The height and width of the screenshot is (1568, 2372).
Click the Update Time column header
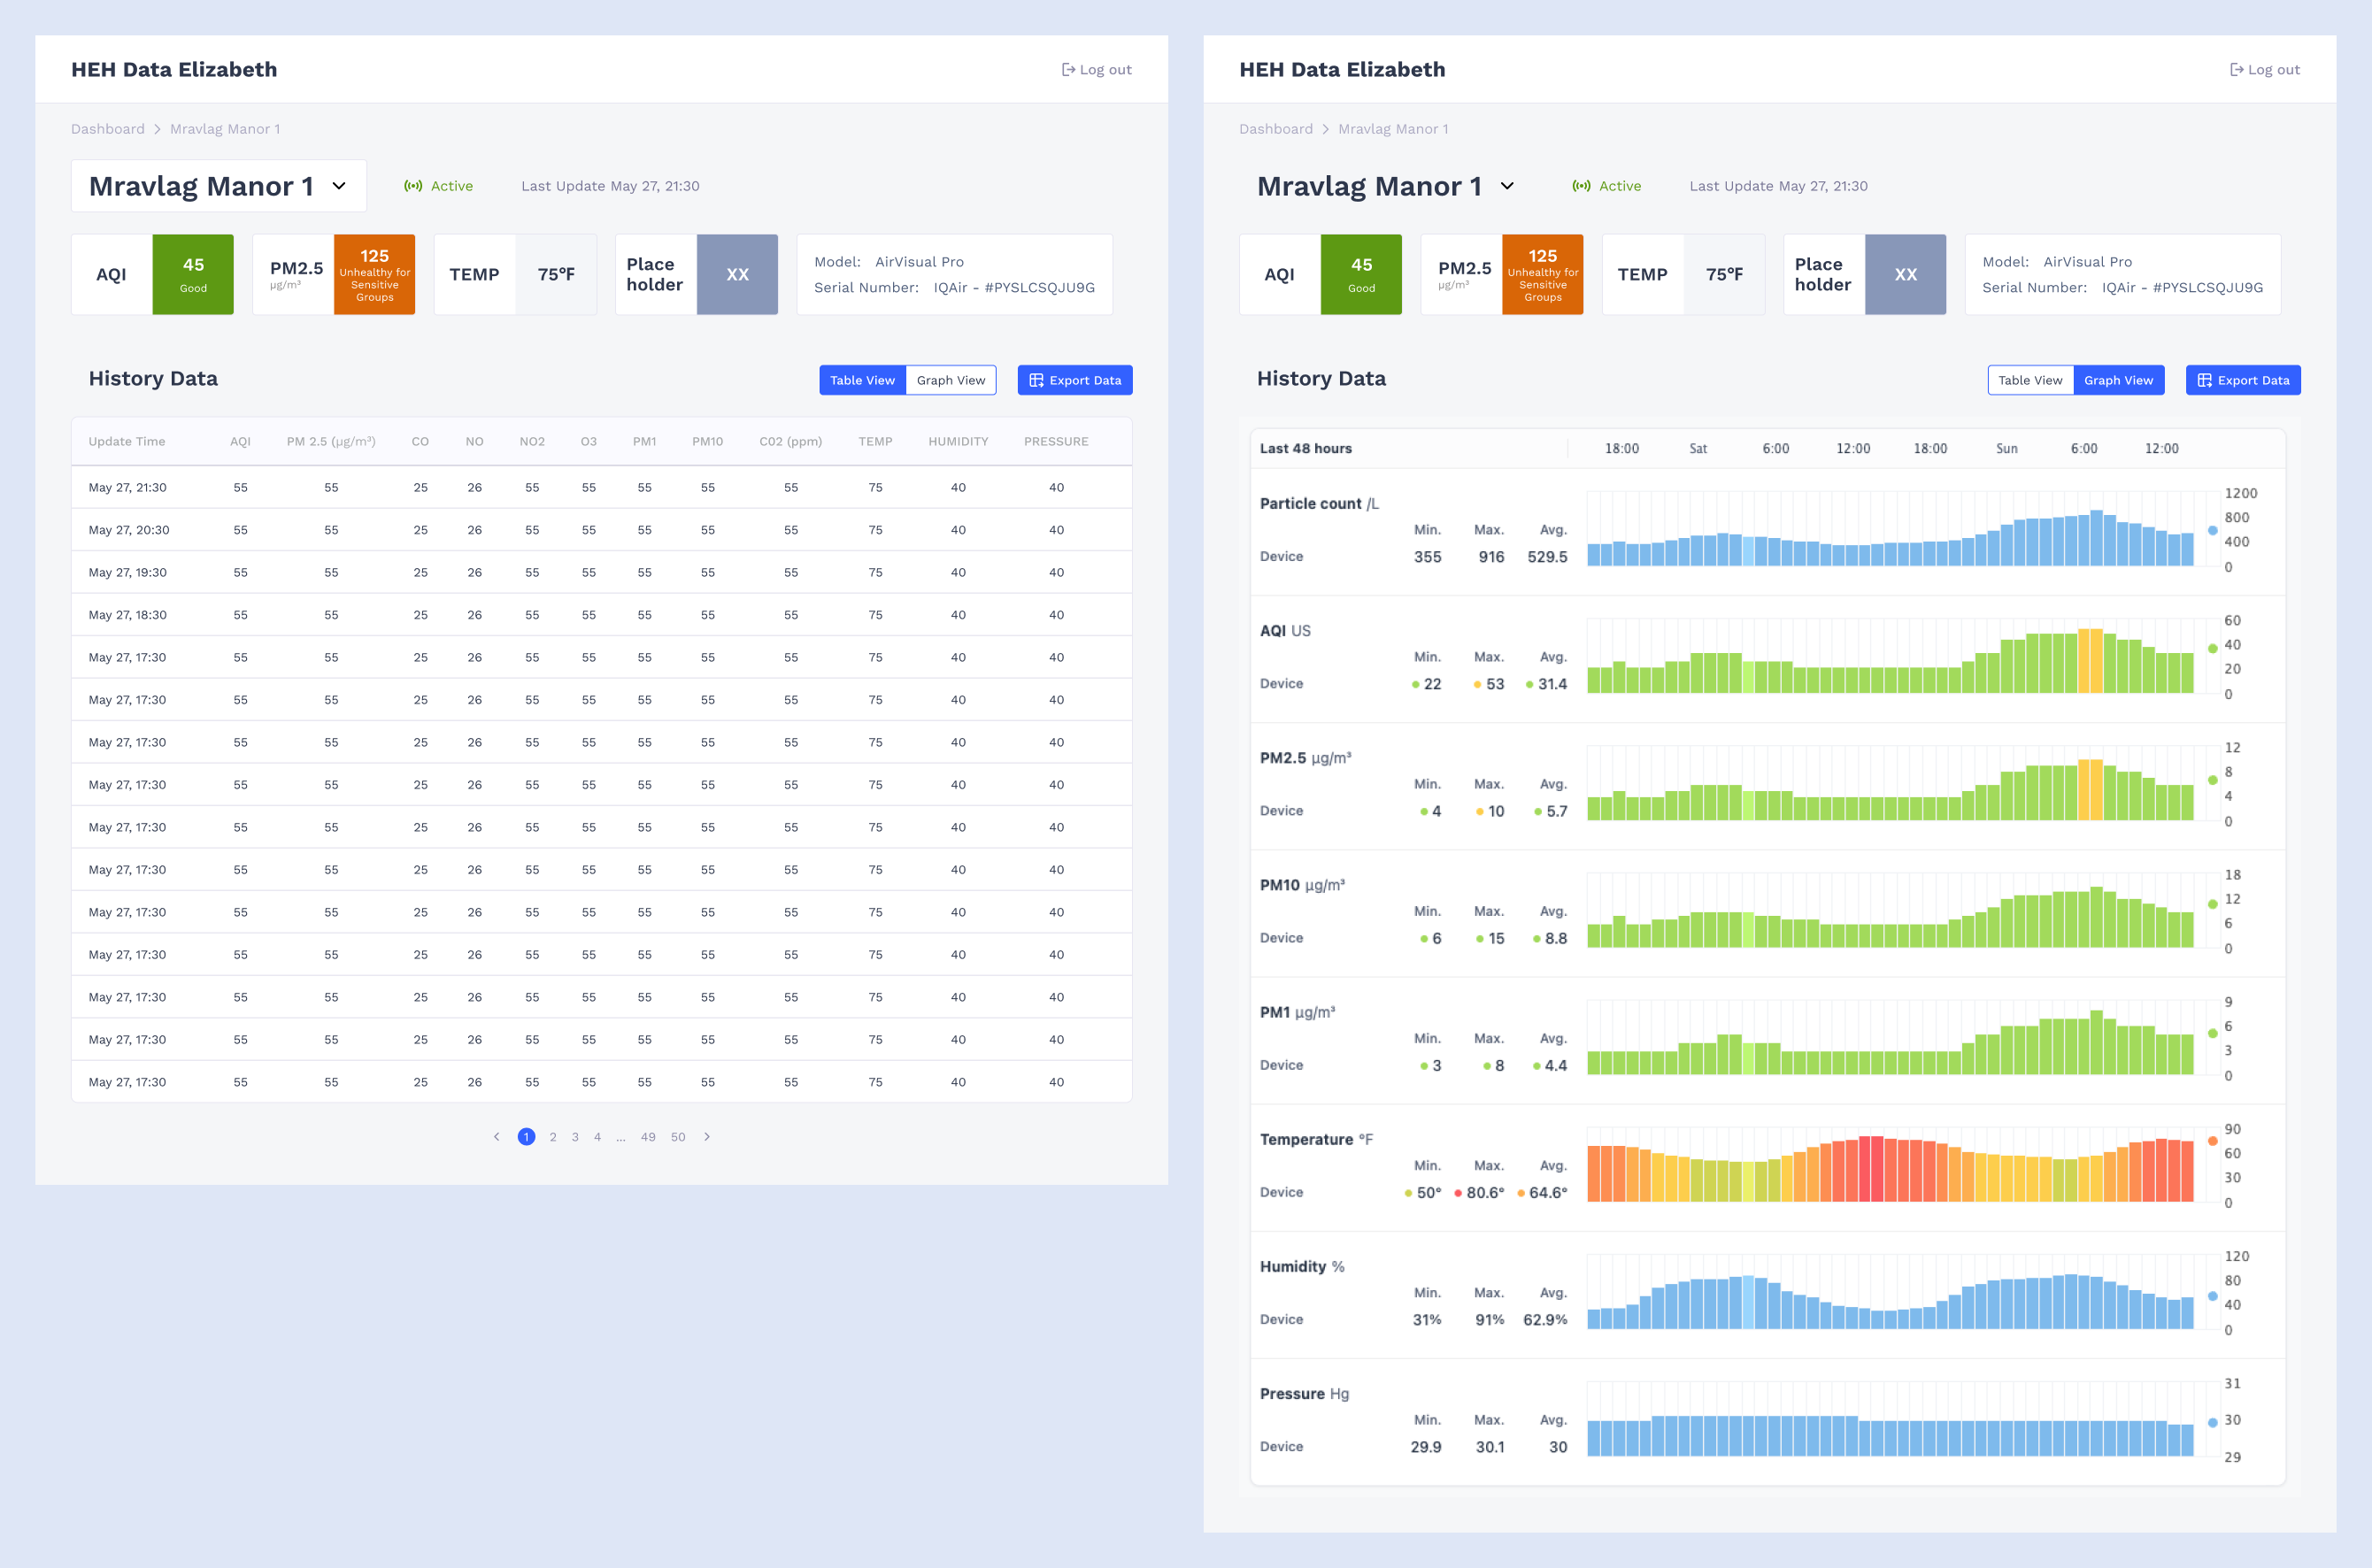click(x=127, y=442)
